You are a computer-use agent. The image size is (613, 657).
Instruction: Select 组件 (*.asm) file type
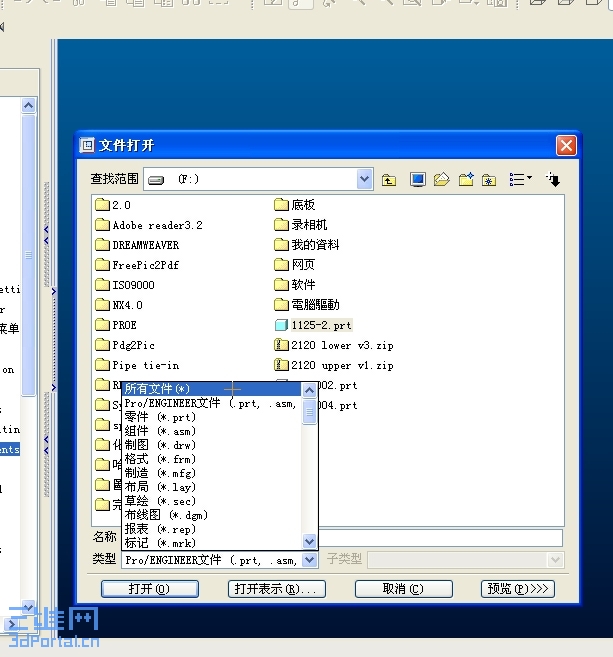(x=212, y=431)
